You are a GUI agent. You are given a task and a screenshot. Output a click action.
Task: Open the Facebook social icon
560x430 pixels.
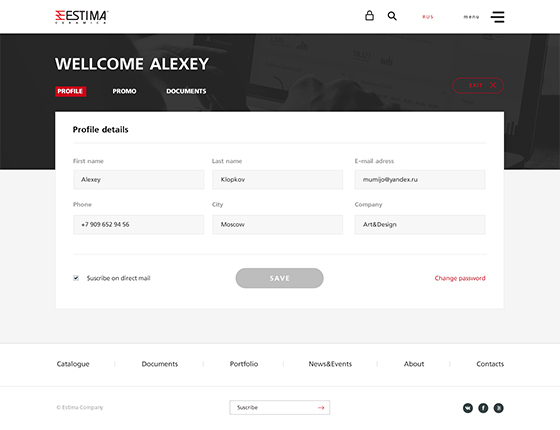[x=483, y=408]
